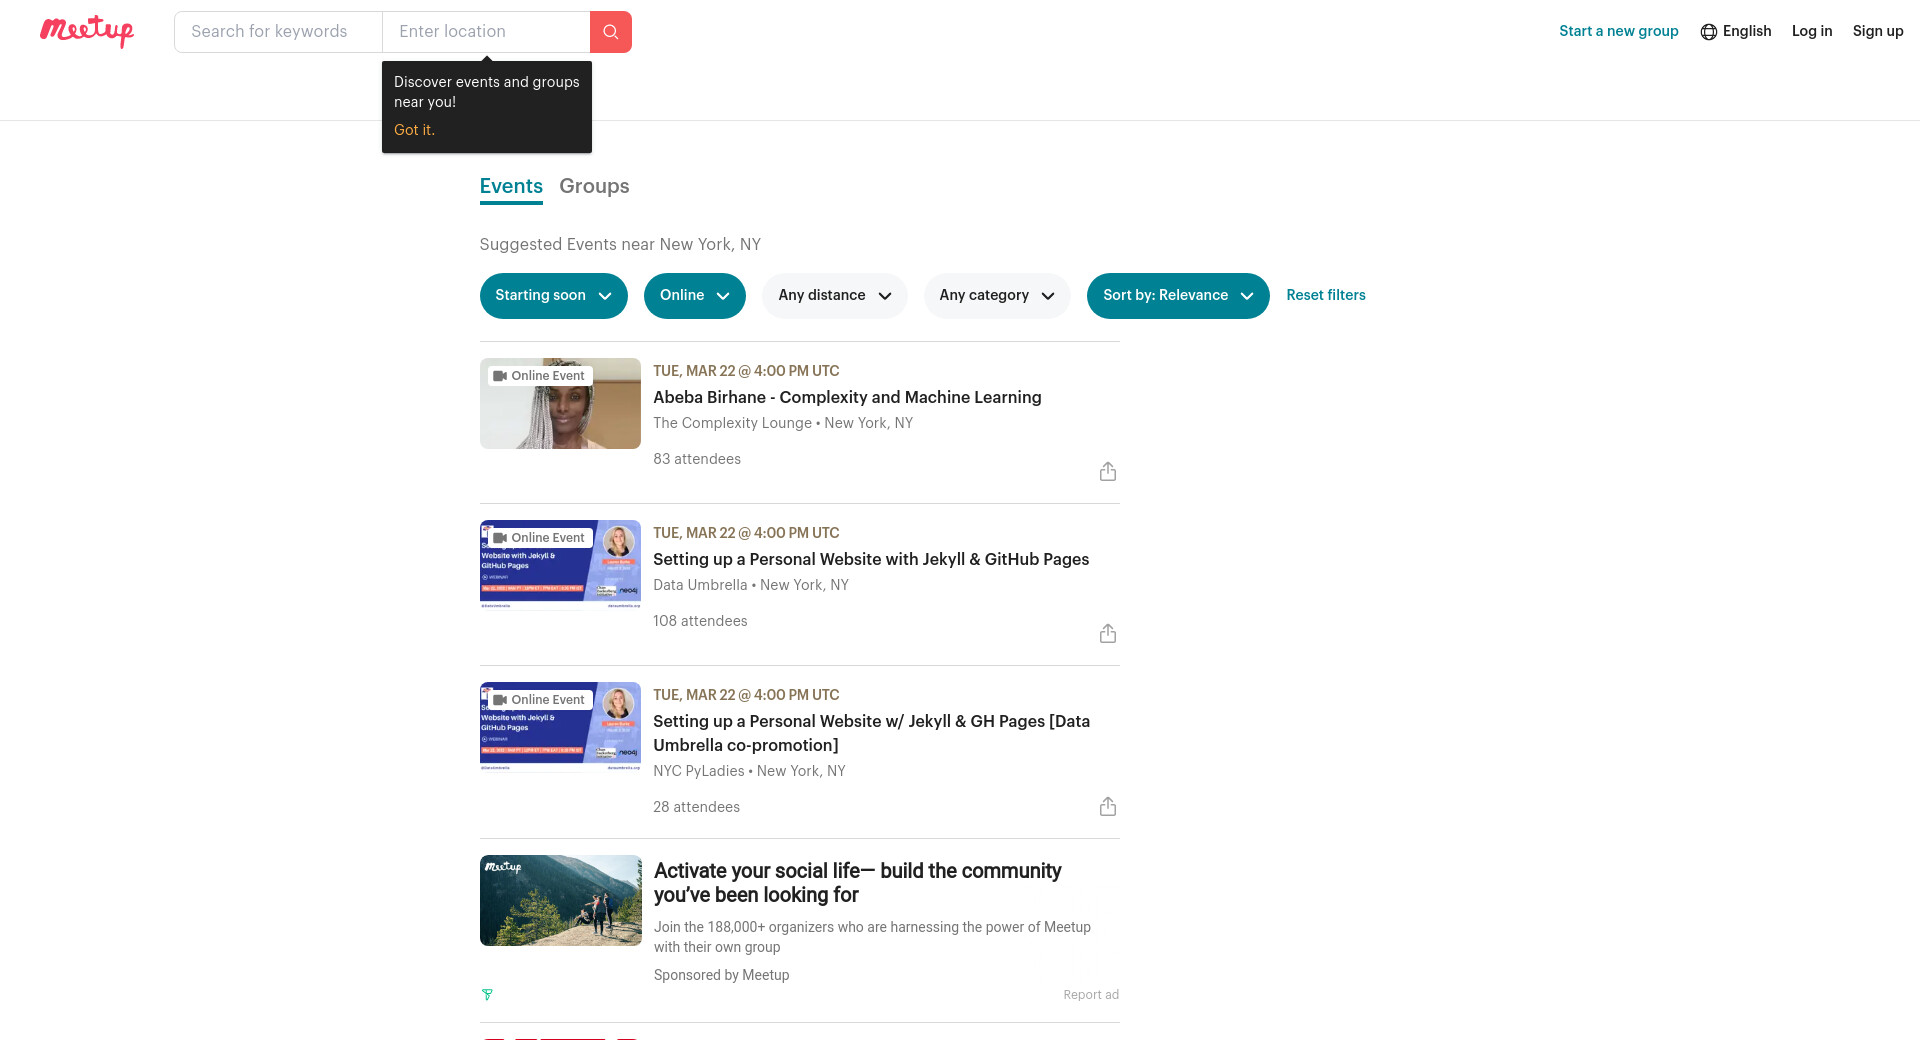
Task: Click Sponsored by Meetup text
Action: (x=722, y=975)
